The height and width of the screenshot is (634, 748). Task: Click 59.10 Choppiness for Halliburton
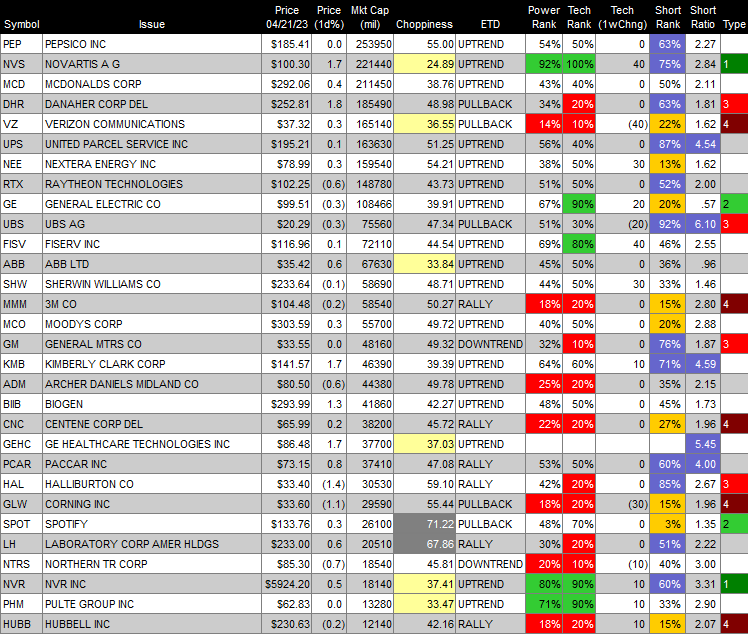click(424, 485)
